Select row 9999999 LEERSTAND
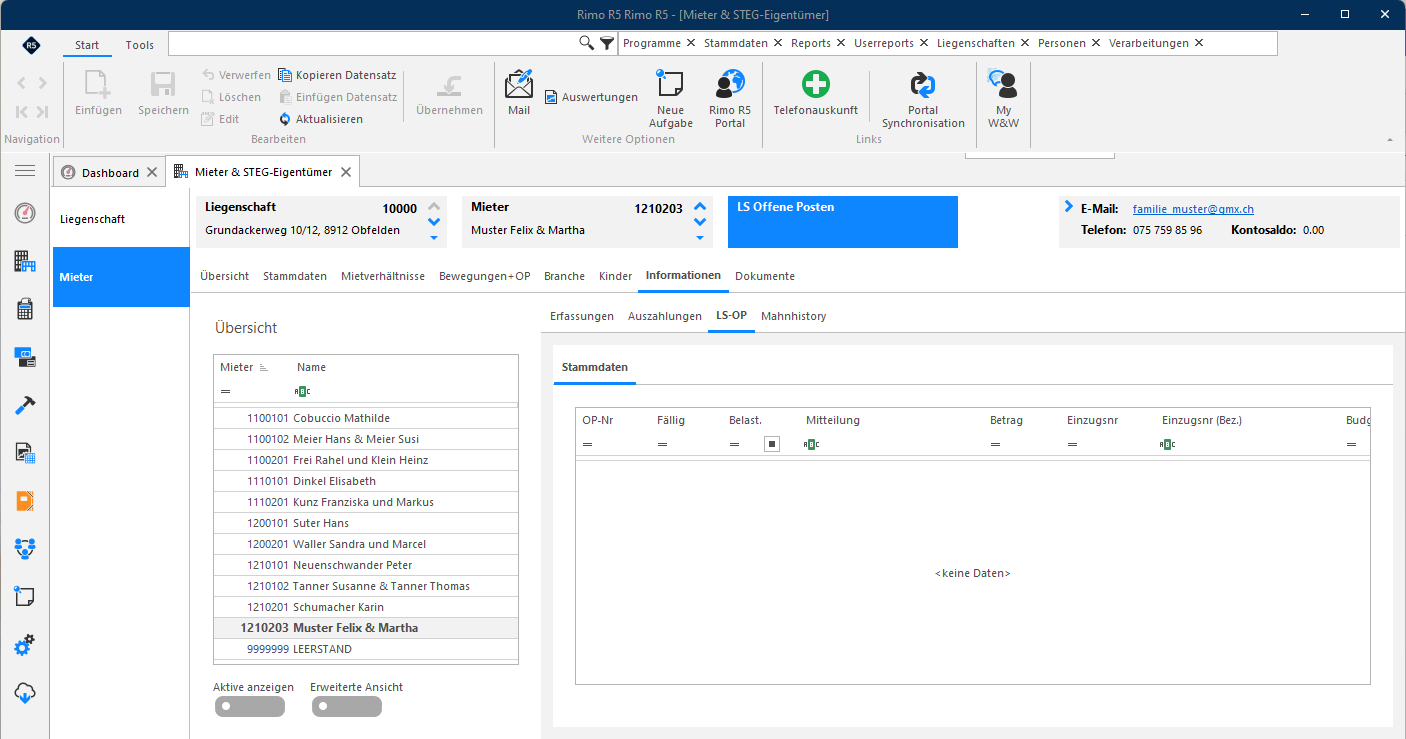This screenshot has height=739, width=1406. point(366,649)
